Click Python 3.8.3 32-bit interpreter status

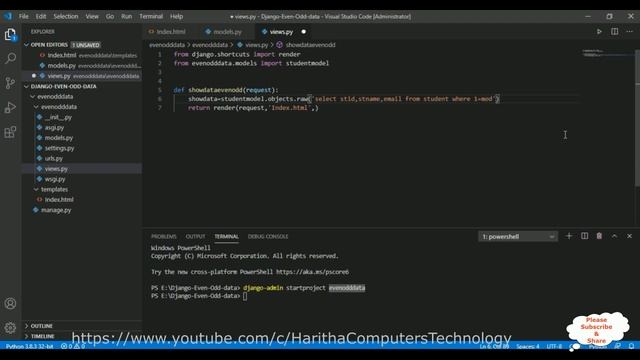(29, 346)
